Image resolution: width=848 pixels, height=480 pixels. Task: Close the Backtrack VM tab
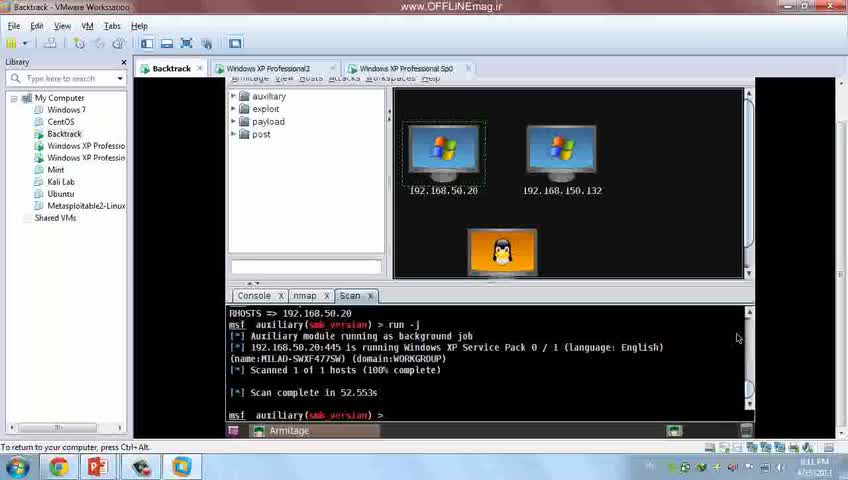tap(200, 68)
